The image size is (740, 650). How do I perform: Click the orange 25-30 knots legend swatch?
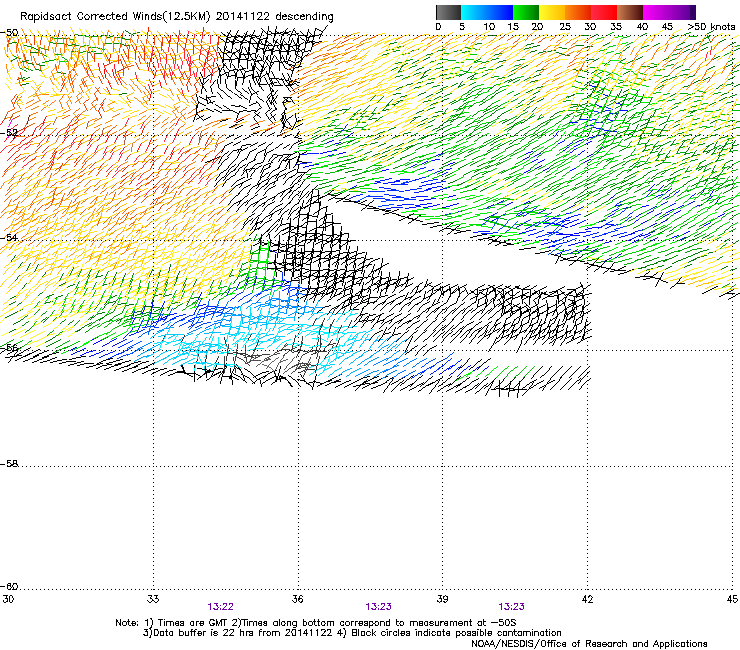point(578,12)
